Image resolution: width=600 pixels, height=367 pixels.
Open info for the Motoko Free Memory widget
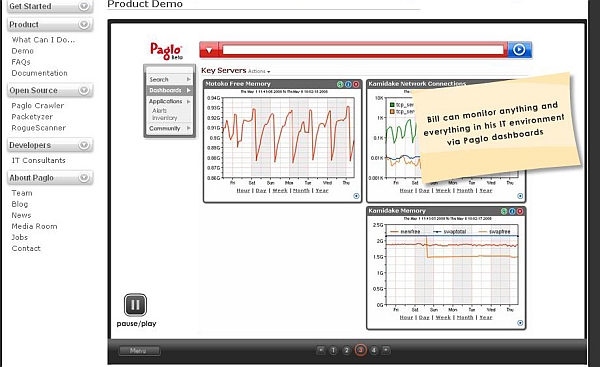(x=348, y=84)
